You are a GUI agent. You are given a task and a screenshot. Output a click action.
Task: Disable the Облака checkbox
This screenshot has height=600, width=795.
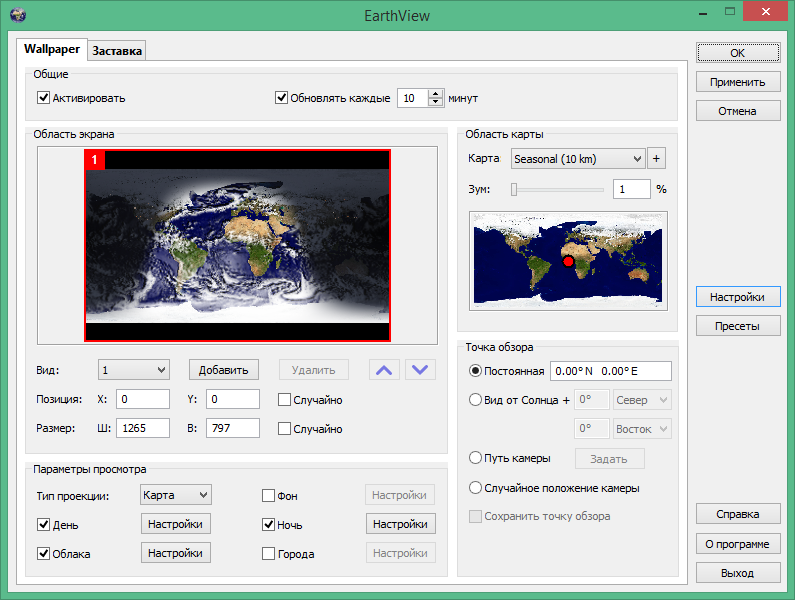pyautogui.click(x=44, y=553)
